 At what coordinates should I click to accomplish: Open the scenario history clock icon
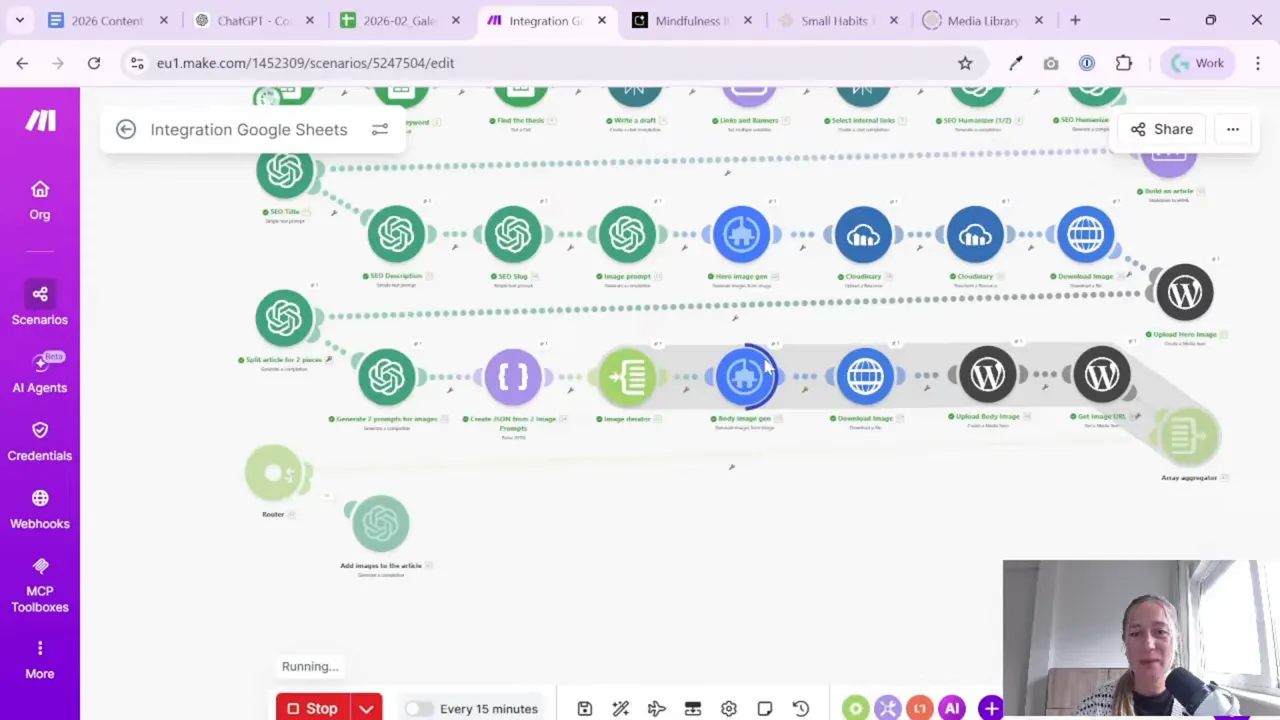801,709
